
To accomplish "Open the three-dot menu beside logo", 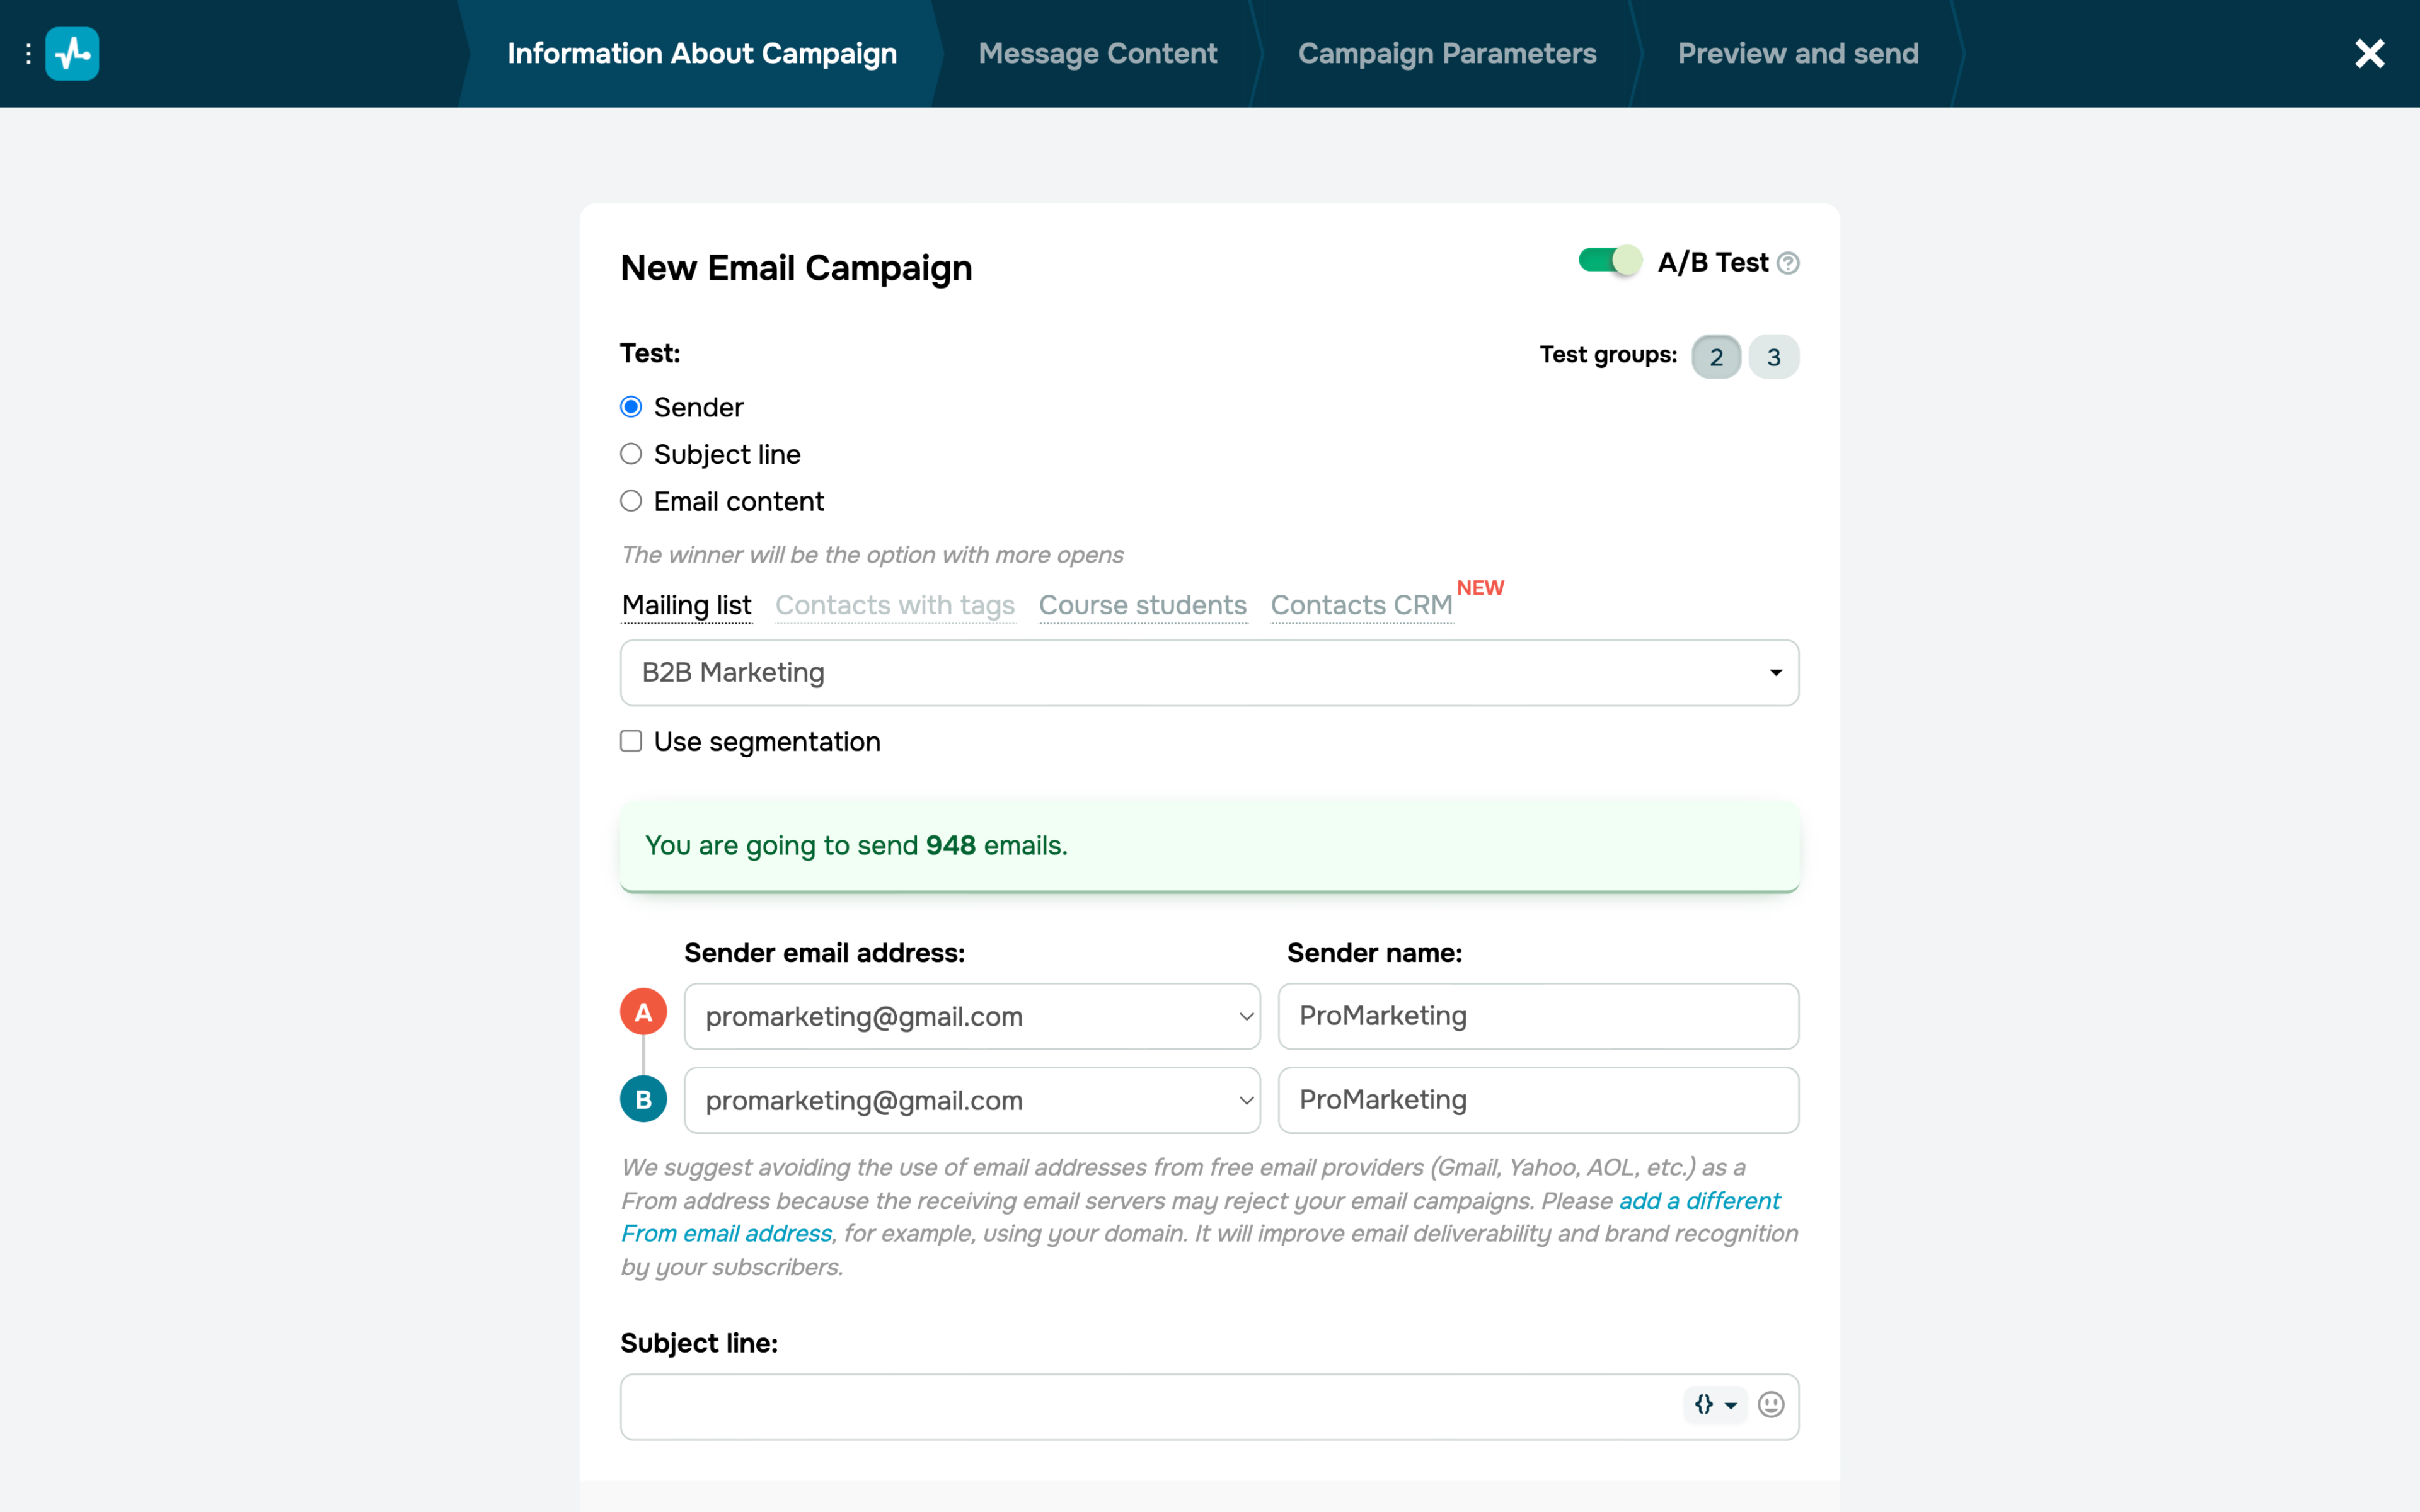I will coord(28,53).
